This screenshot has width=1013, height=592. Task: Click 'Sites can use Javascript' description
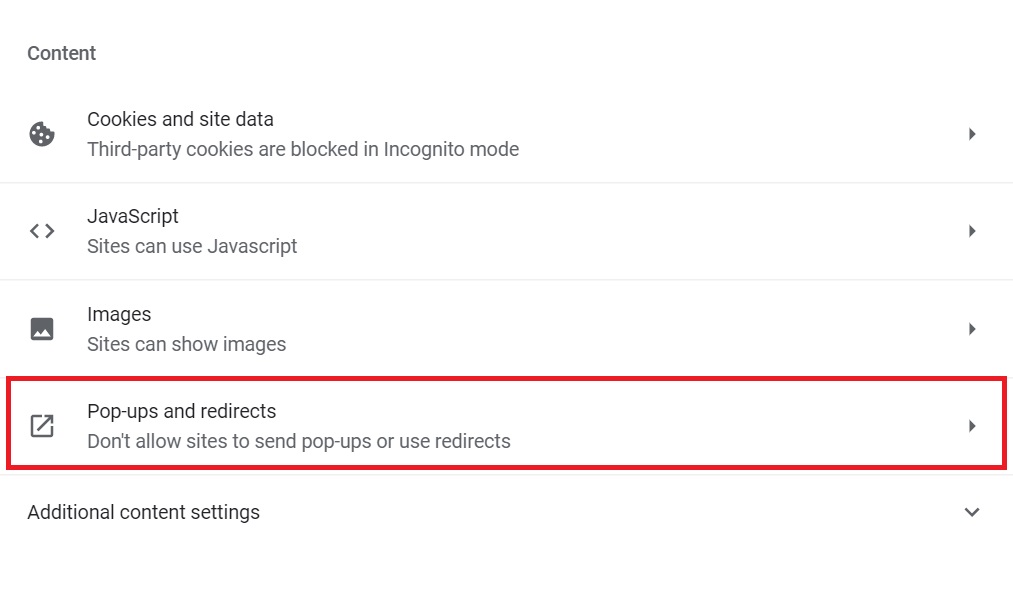click(192, 246)
